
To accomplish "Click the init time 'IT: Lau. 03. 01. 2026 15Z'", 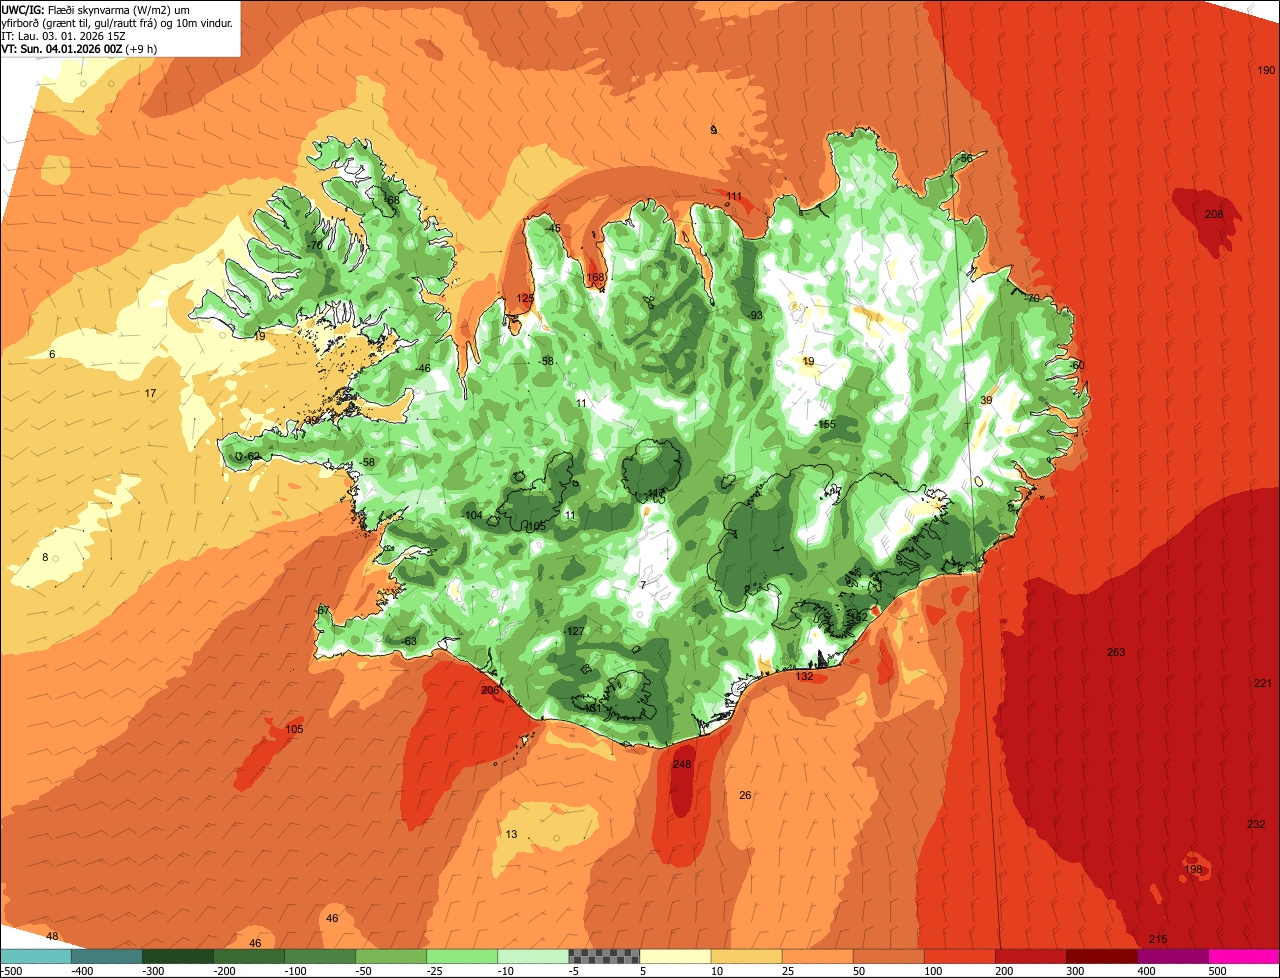I will pos(64,35).
